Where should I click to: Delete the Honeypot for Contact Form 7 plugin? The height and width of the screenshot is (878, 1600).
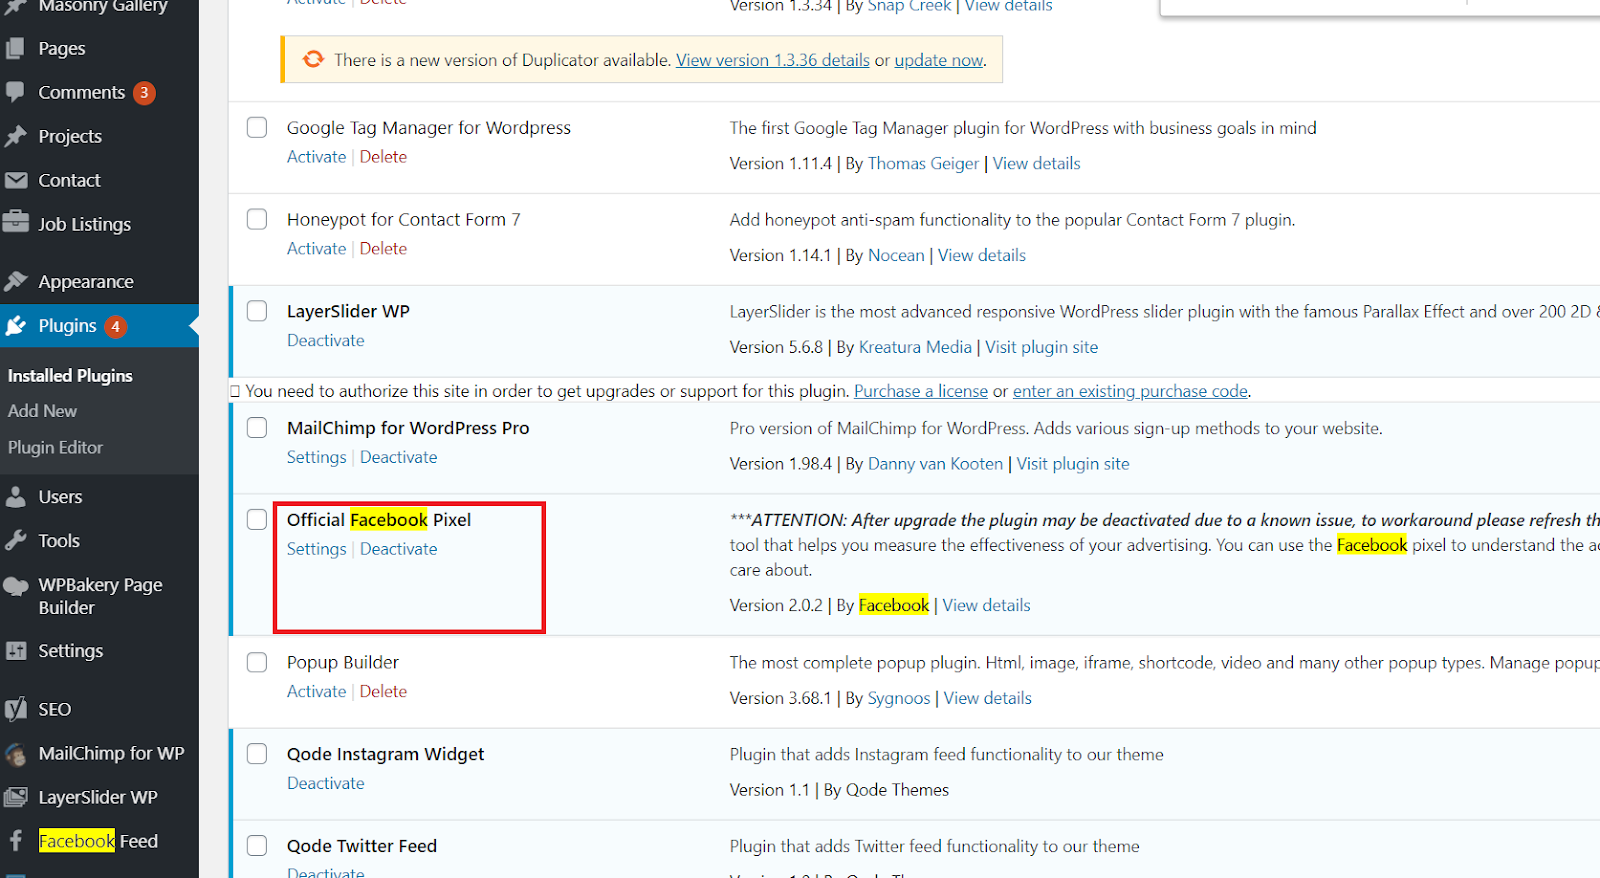tap(383, 249)
